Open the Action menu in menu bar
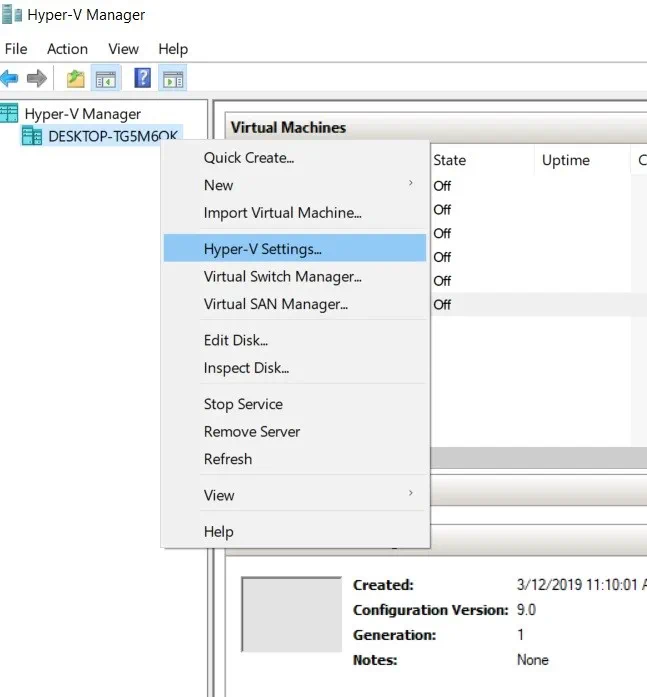The width and height of the screenshot is (647, 697). pyautogui.click(x=67, y=48)
